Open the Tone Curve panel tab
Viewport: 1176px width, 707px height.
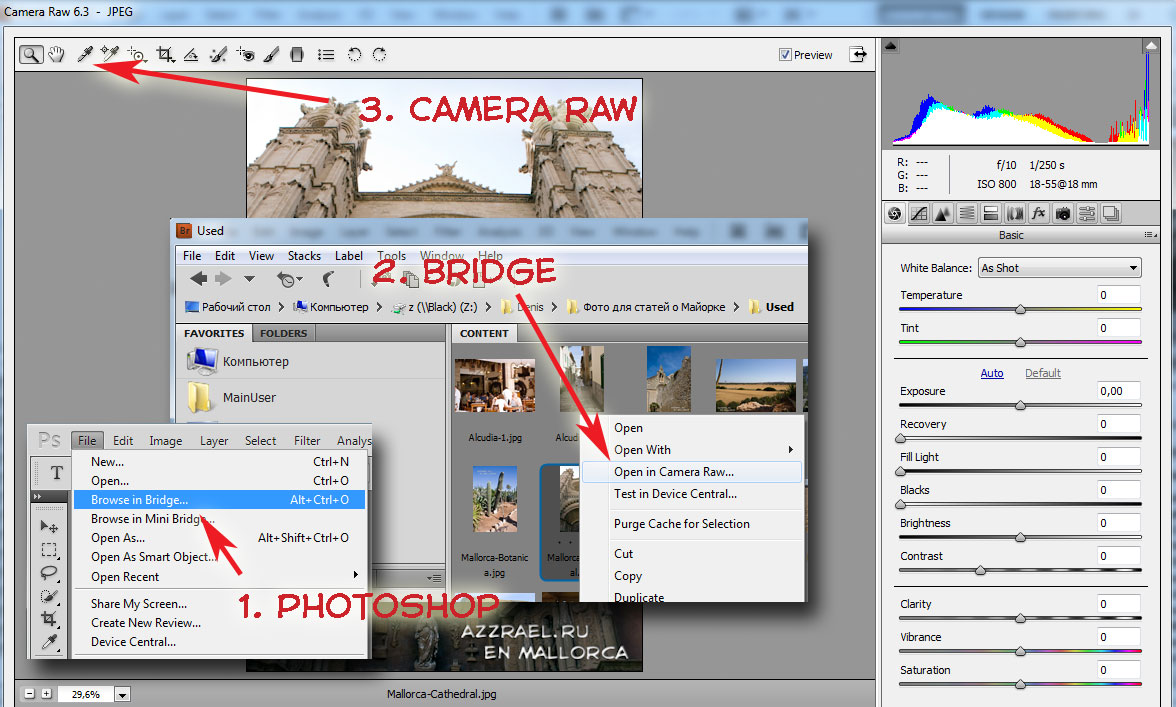[919, 213]
